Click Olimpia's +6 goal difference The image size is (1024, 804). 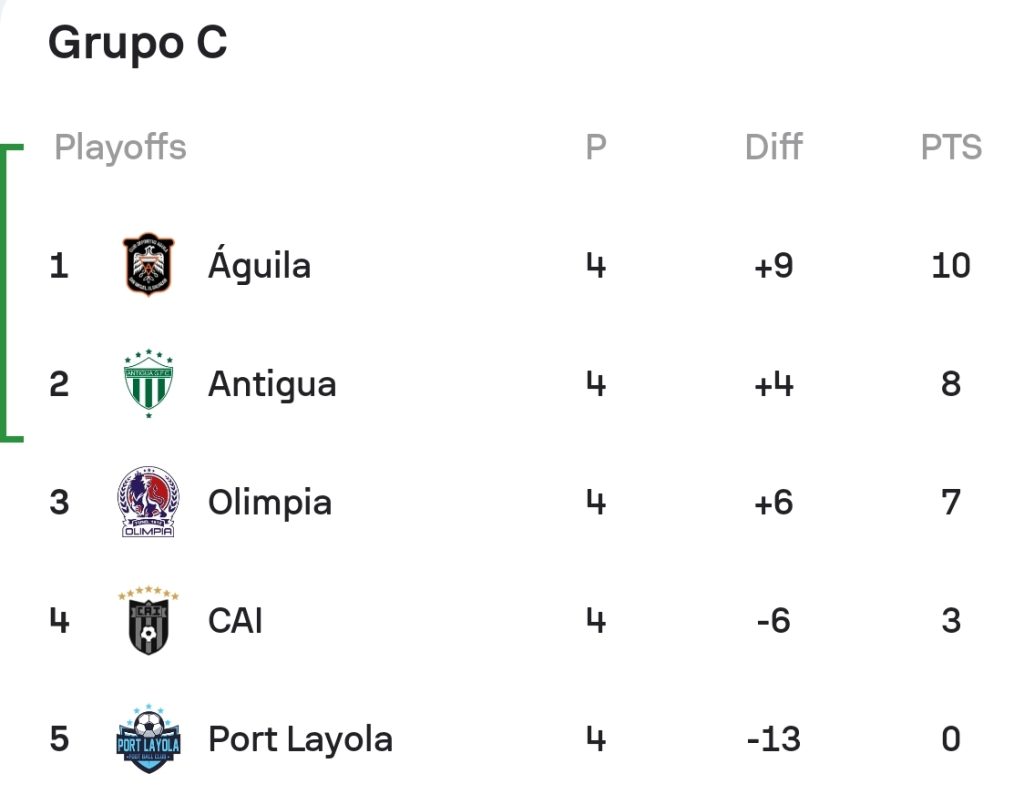[773, 502]
